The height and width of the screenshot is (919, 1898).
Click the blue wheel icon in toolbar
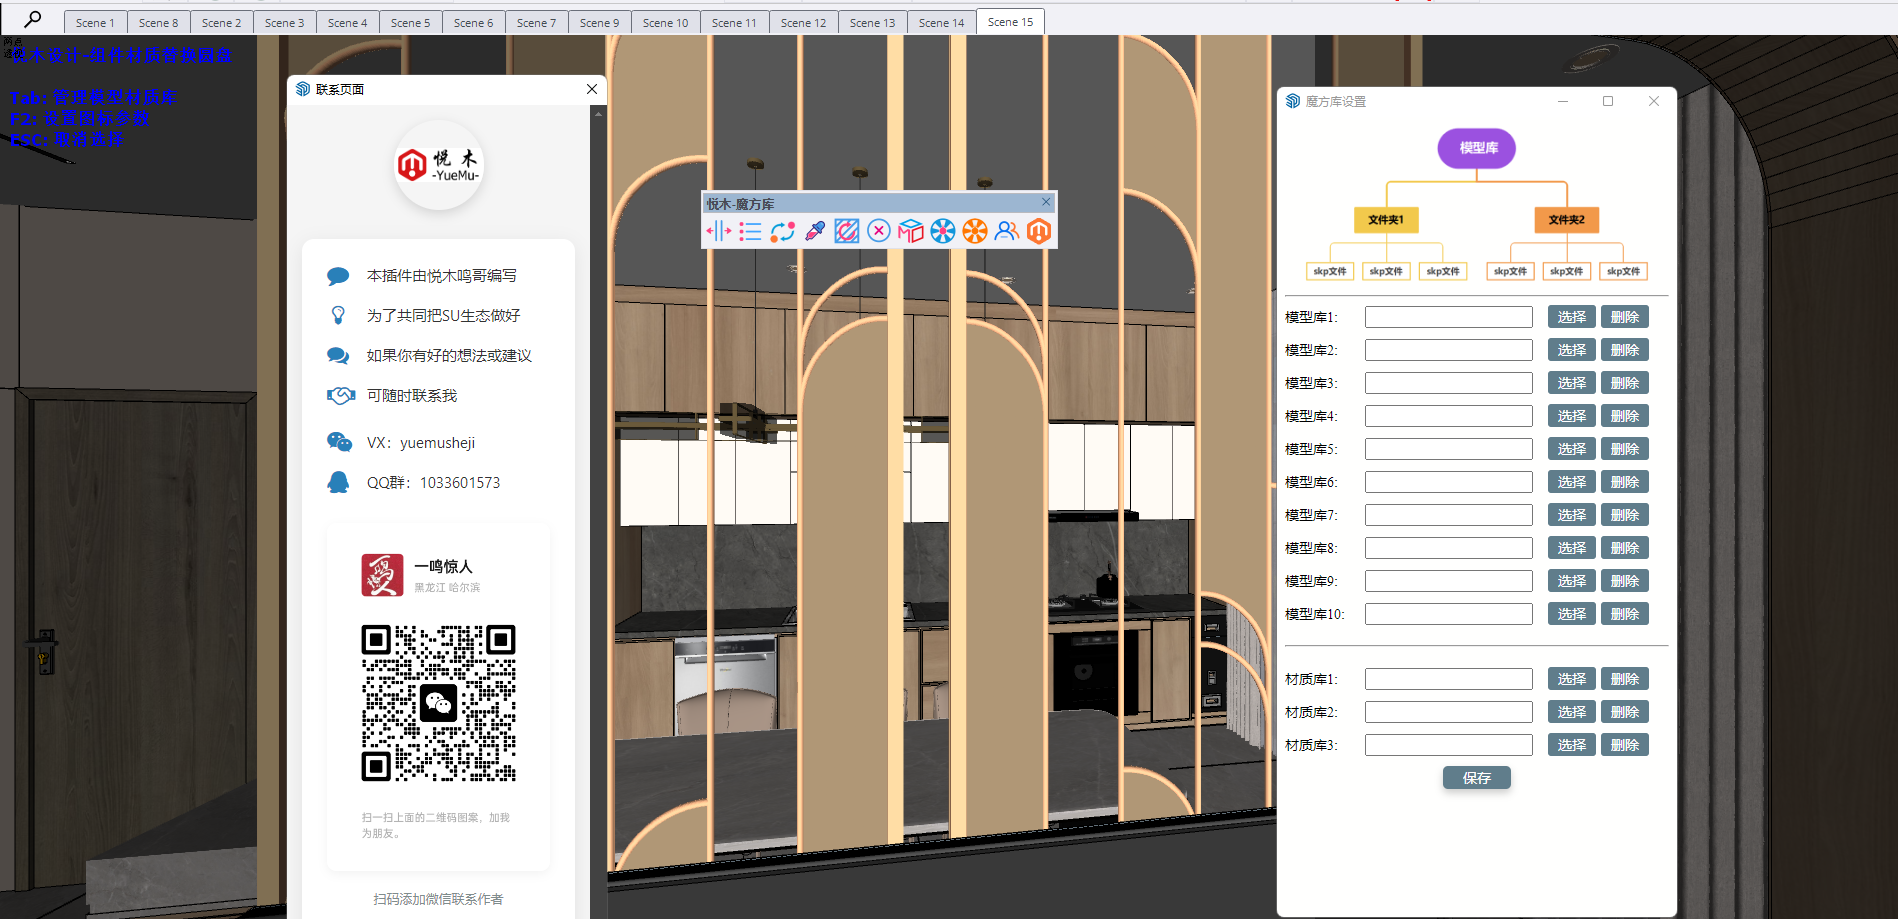[943, 232]
